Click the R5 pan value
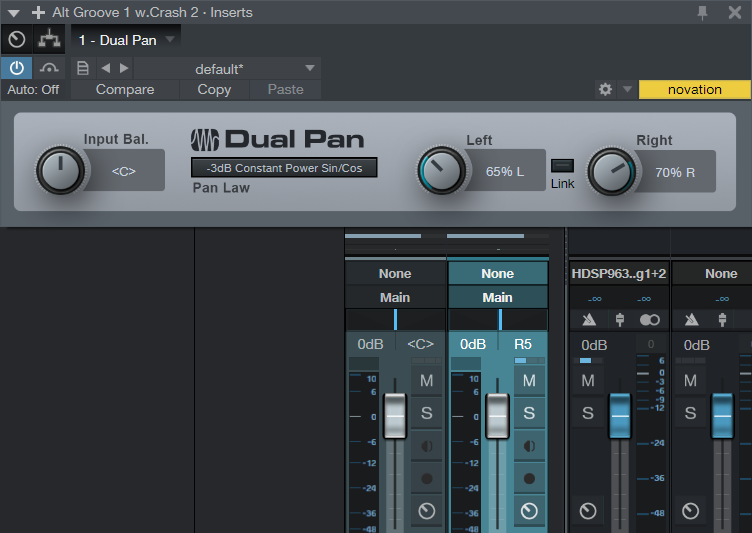Image resolution: width=752 pixels, height=533 pixels. pyautogui.click(x=523, y=344)
